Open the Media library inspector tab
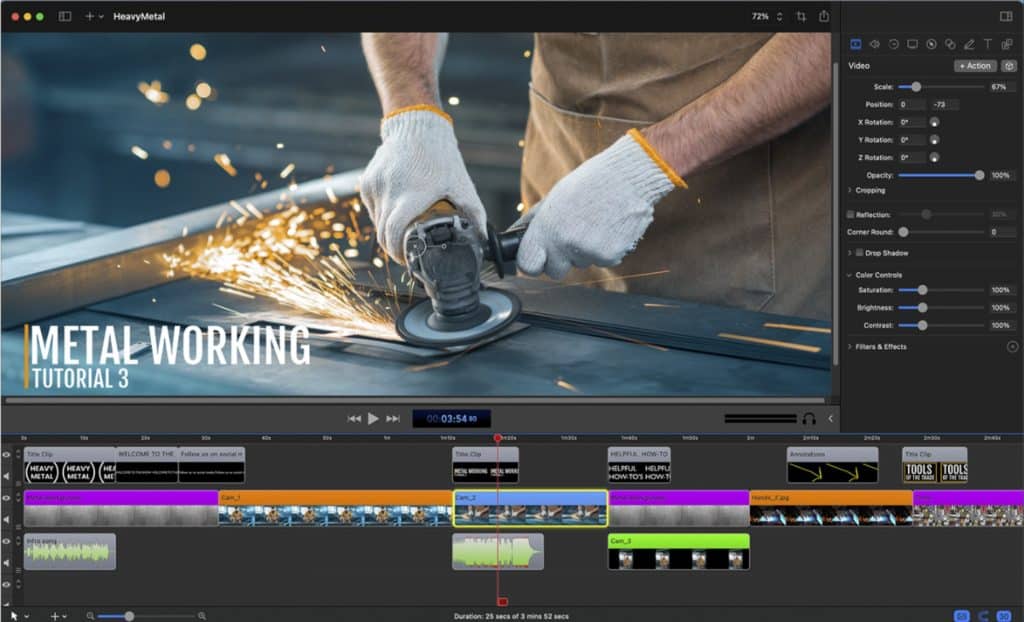Image resolution: width=1024 pixels, height=622 pixels. (1006, 44)
